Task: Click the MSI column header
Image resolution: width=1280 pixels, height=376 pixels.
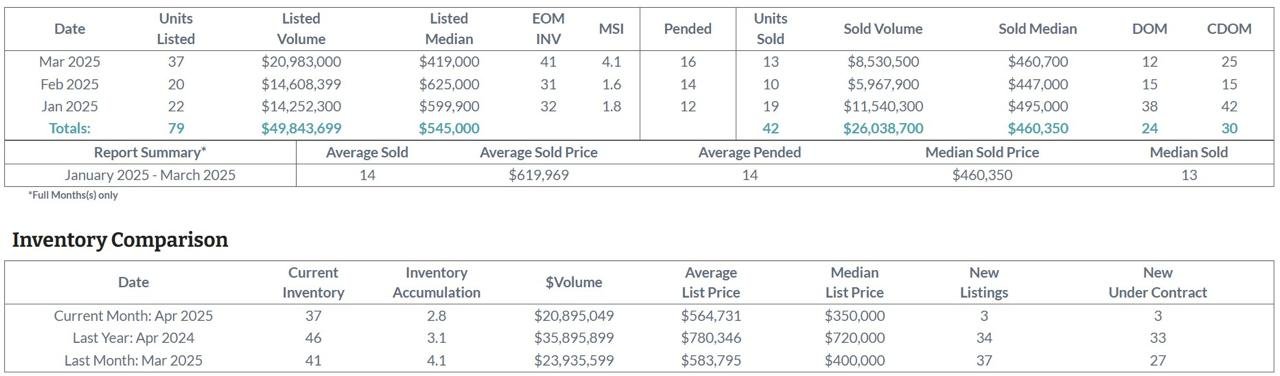Action: point(611,29)
